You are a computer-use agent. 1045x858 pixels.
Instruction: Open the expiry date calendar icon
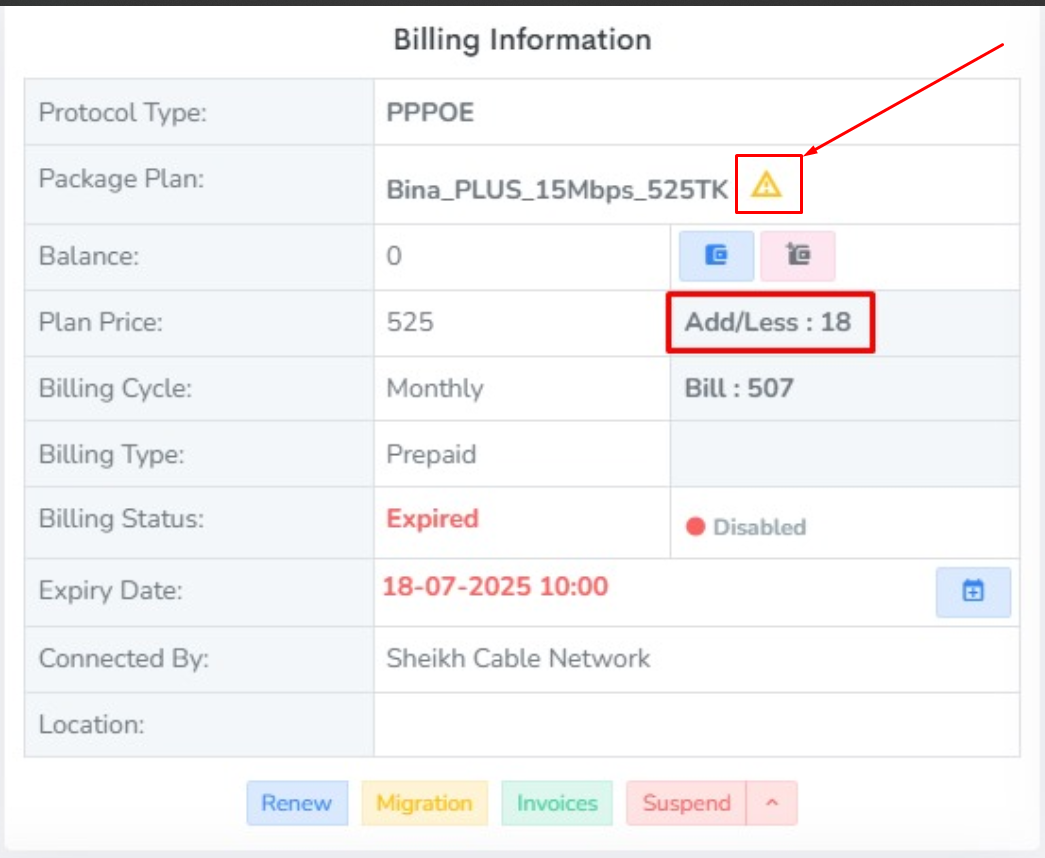973,592
